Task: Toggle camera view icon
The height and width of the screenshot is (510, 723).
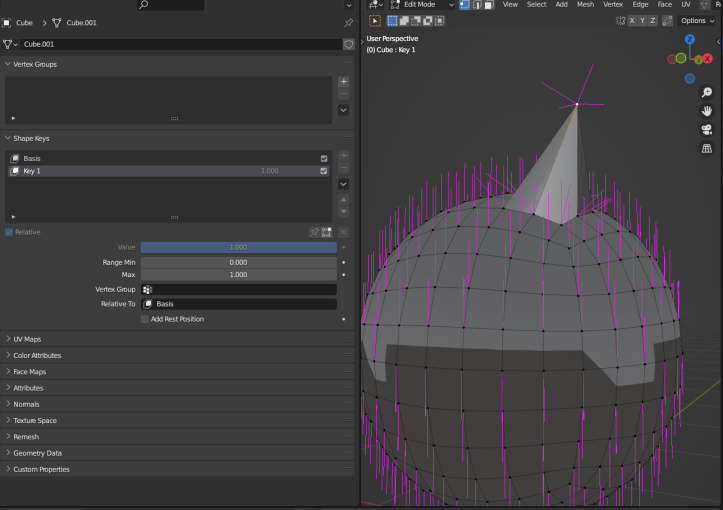Action: [706, 130]
